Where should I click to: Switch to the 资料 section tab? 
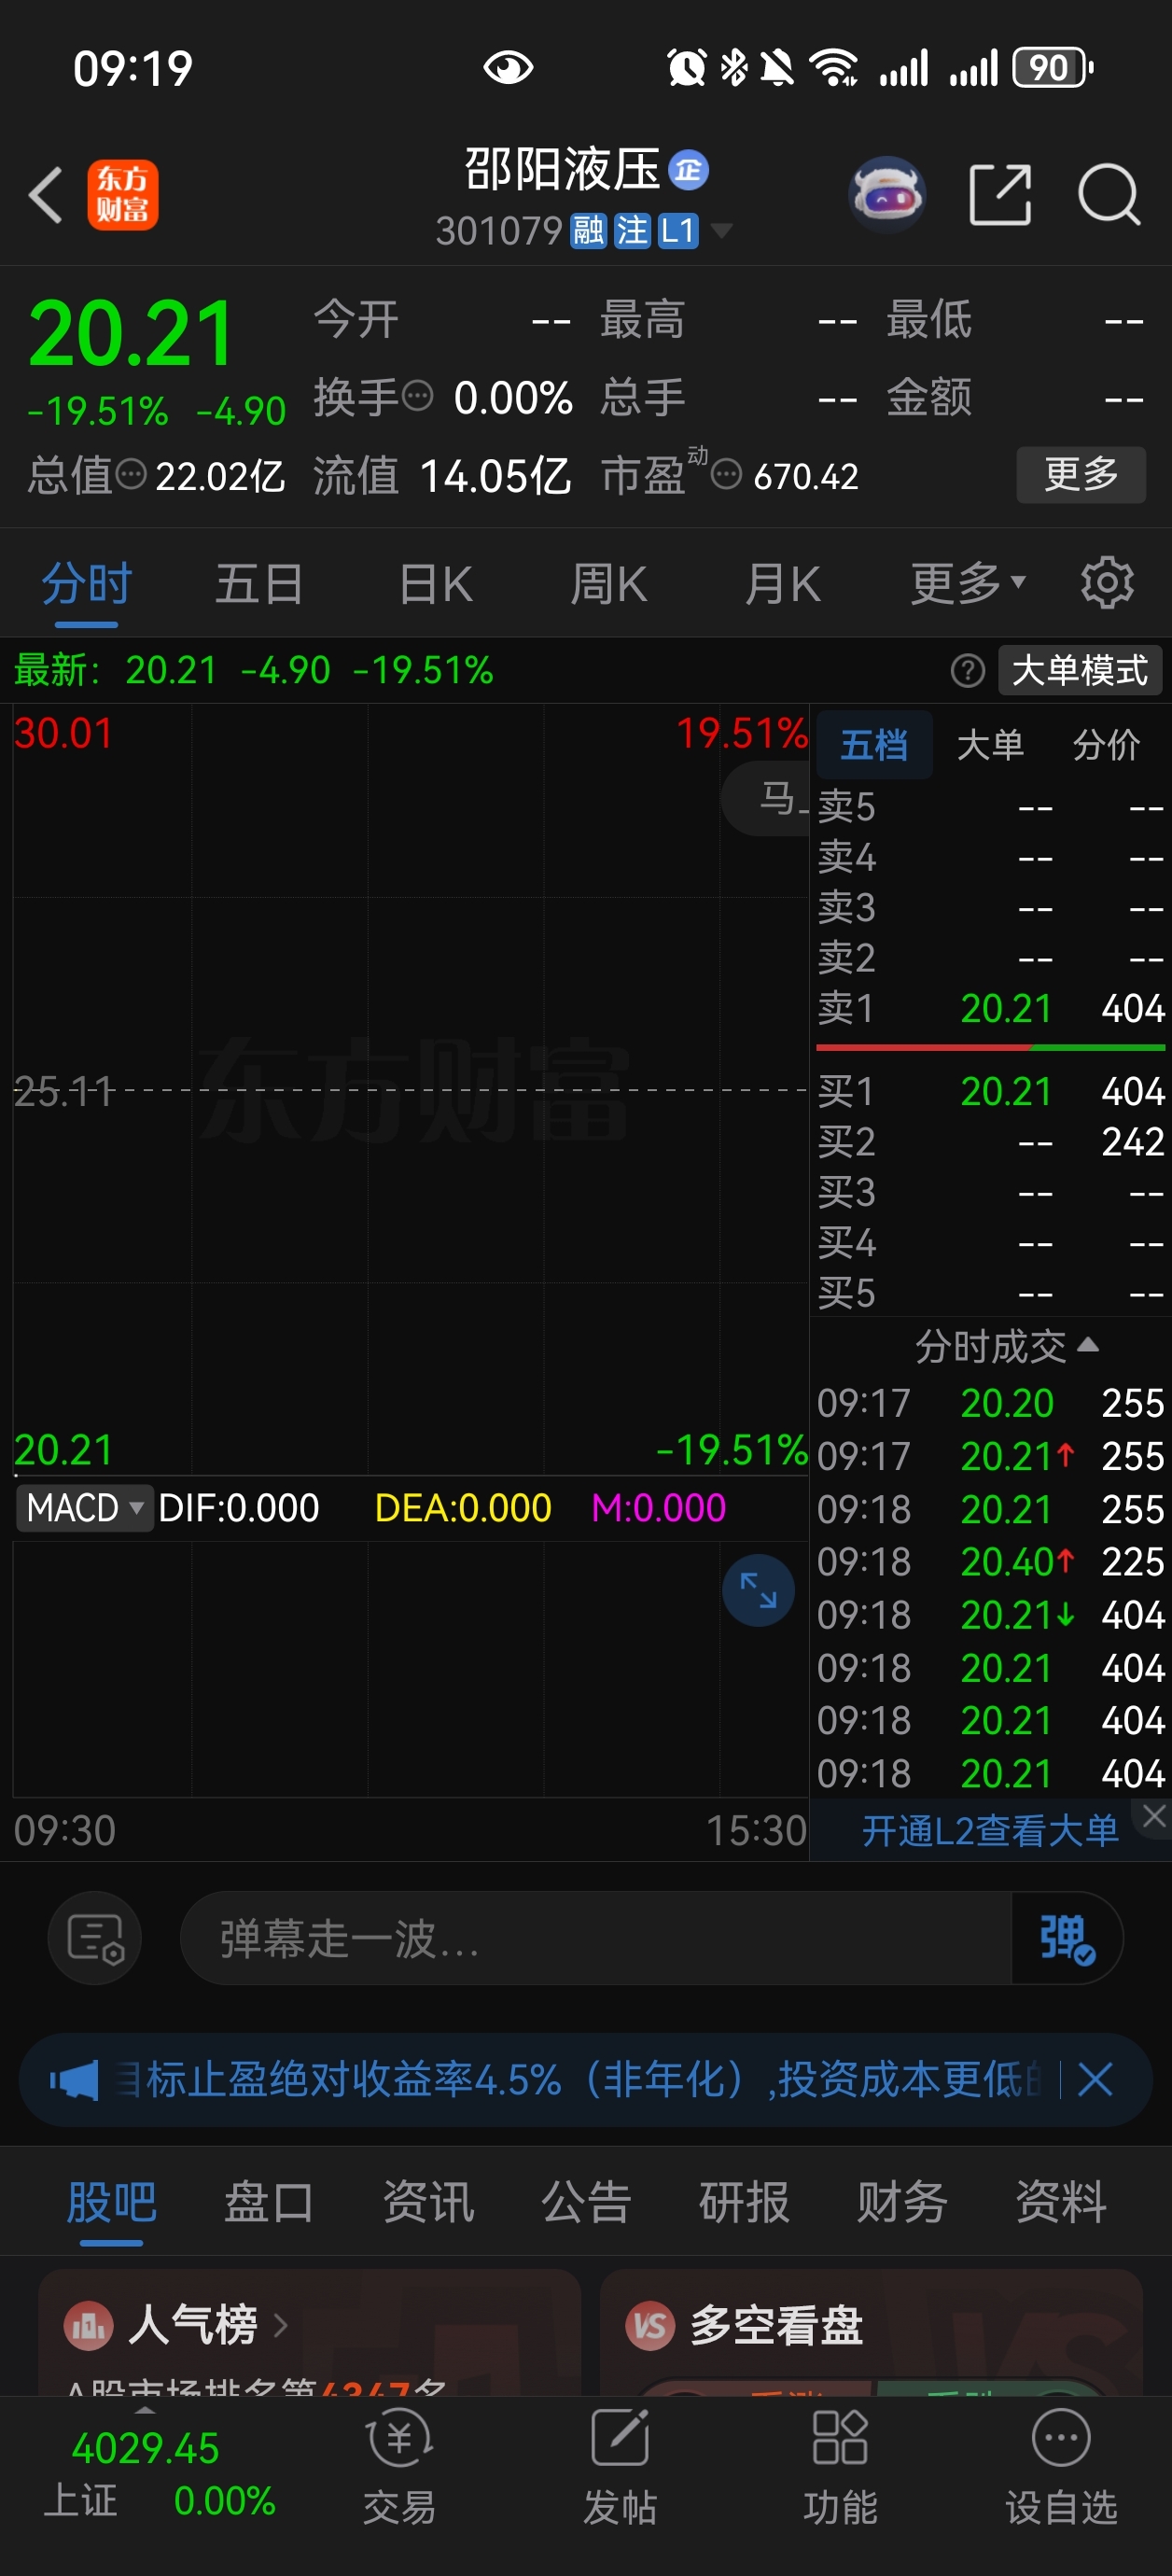1061,2202
